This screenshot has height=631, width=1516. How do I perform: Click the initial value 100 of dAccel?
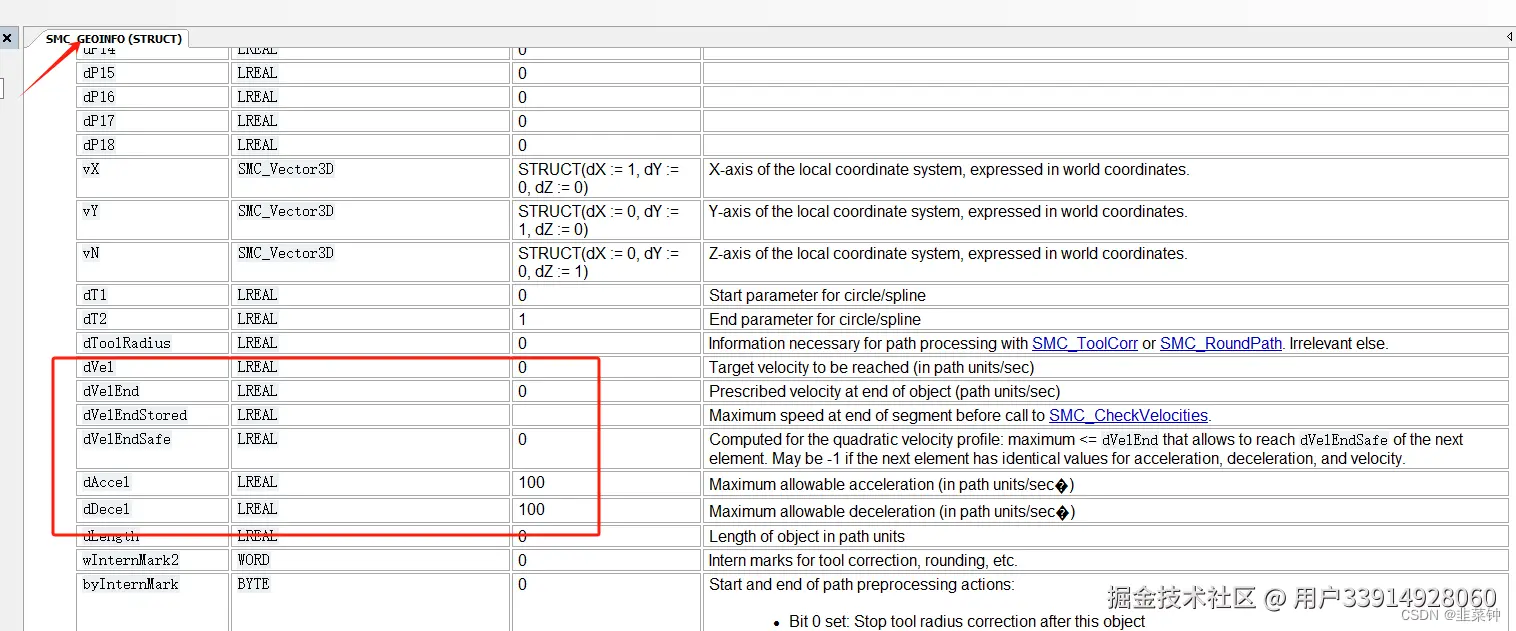pos(531,482)
